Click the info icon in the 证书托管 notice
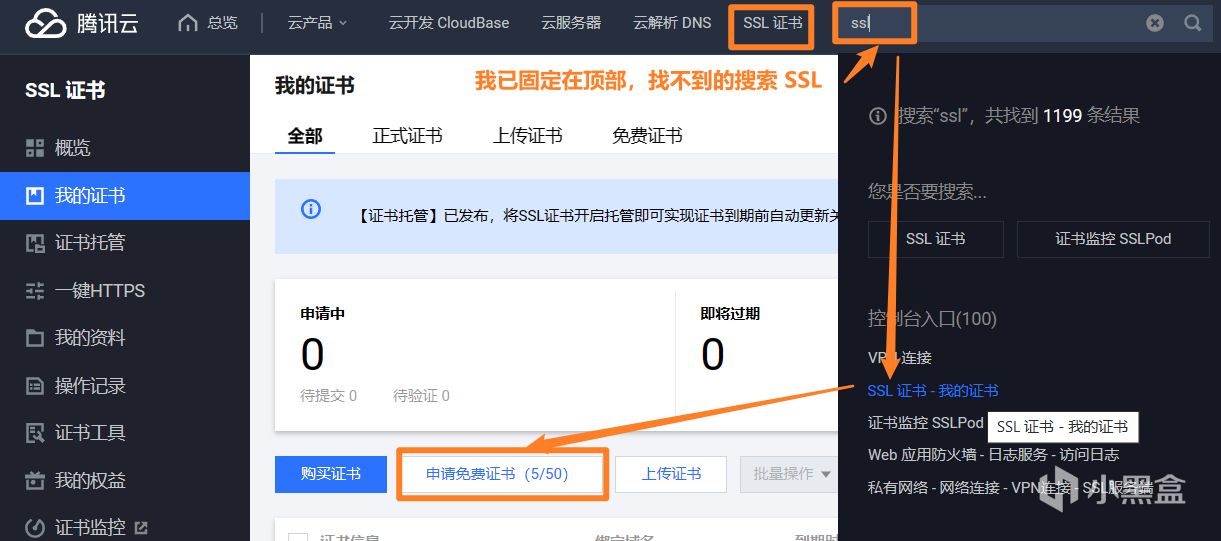 click(x=311, y=209)
